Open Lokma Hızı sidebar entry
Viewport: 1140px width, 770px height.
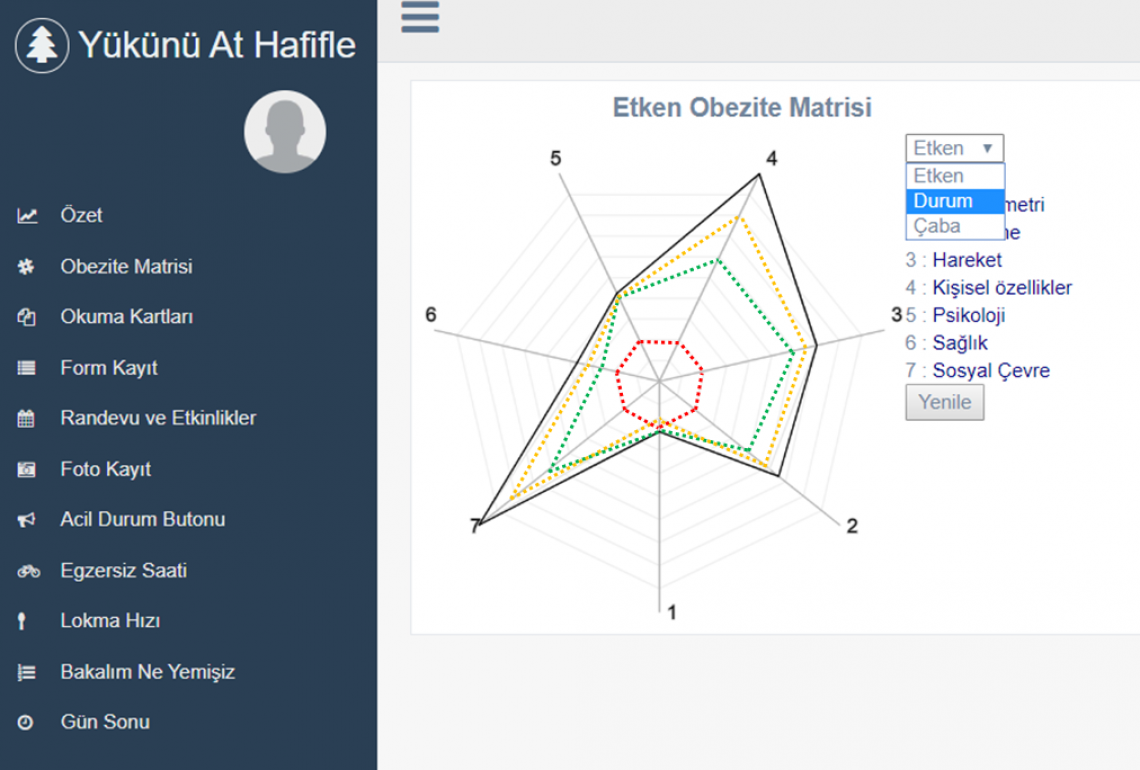110,621
